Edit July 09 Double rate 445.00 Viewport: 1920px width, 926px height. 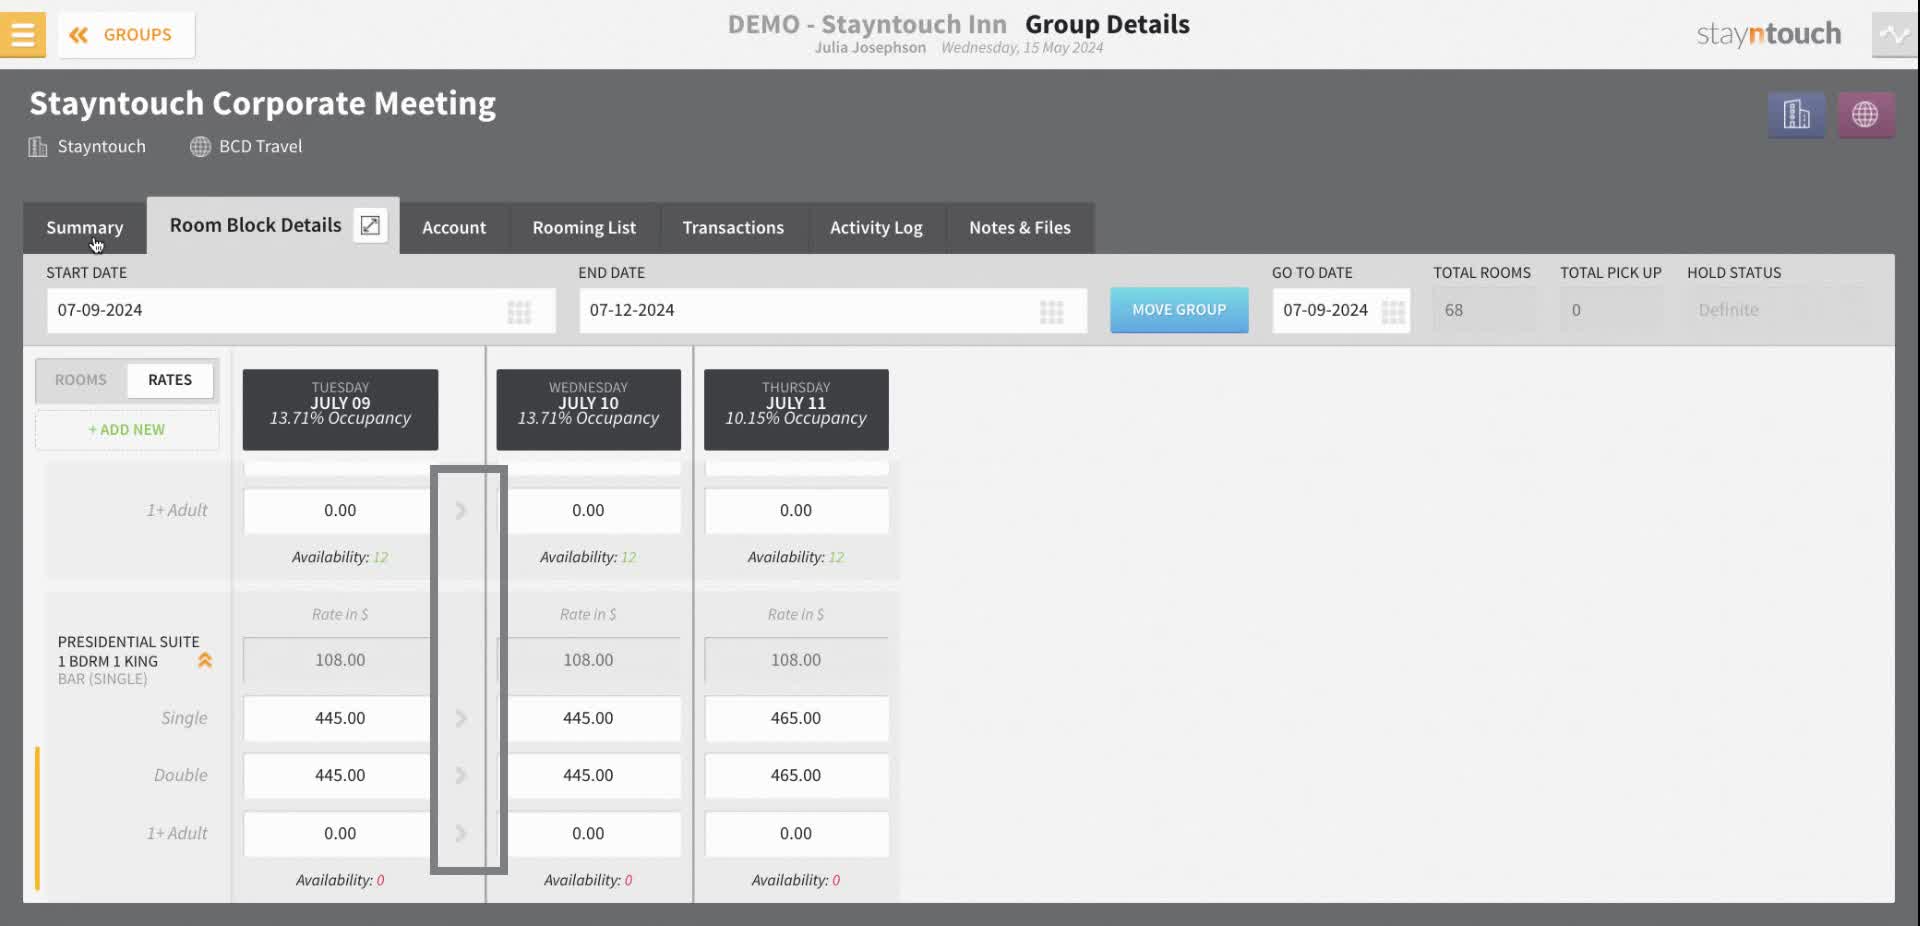(x=340, y=775)
